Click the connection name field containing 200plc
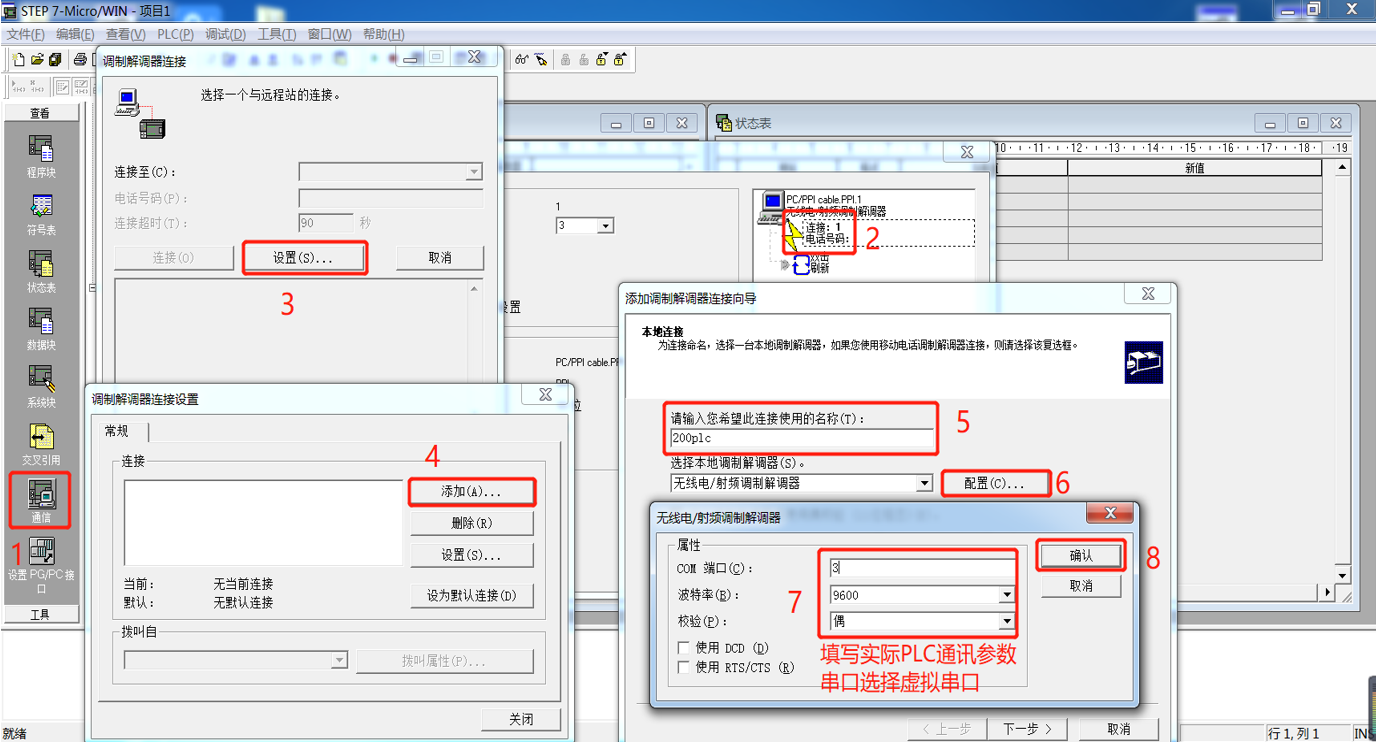Viewport: 1376px width, 745px height. (802, 439)
